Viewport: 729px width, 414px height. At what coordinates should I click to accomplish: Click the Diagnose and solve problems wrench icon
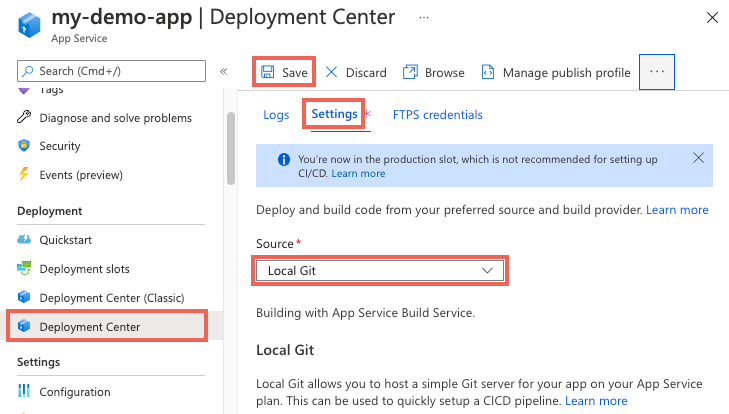tap(24, 117)
